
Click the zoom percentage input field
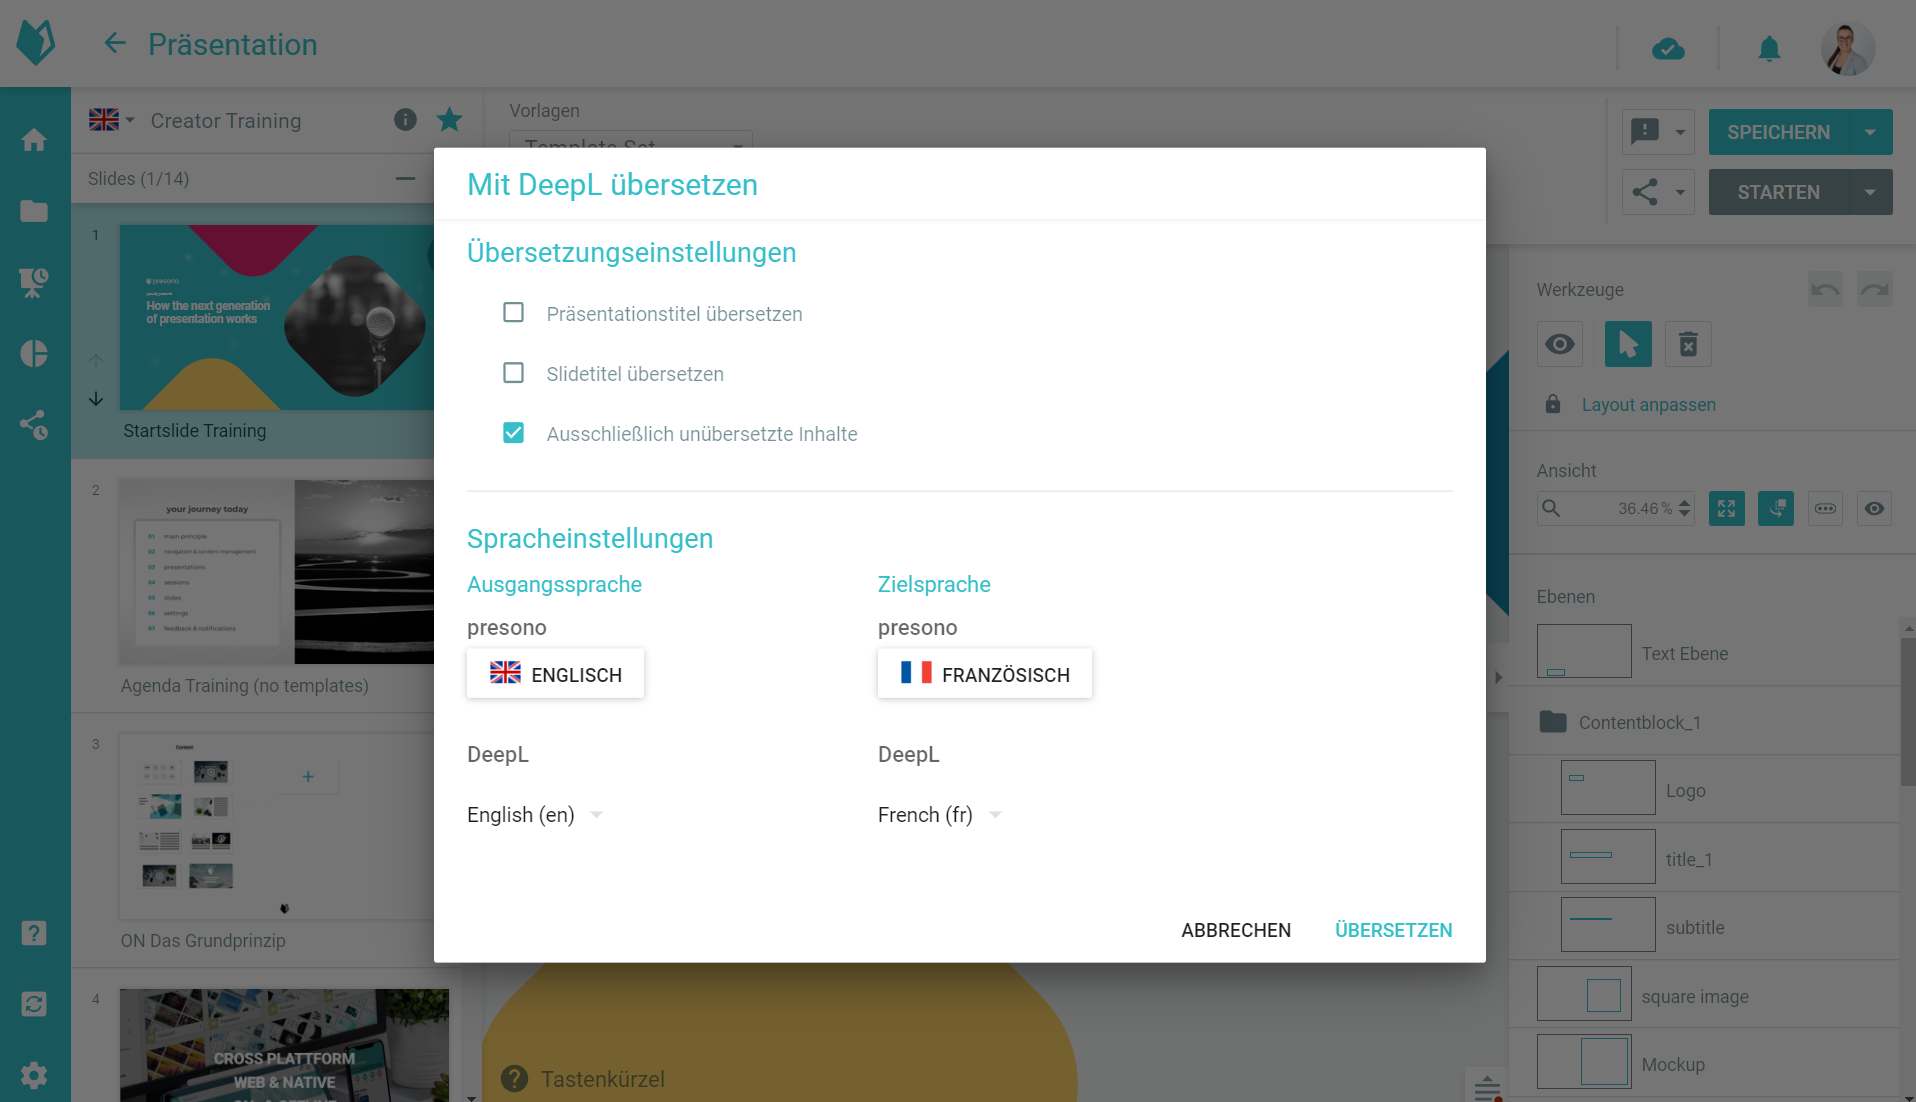coord(1616,509)
